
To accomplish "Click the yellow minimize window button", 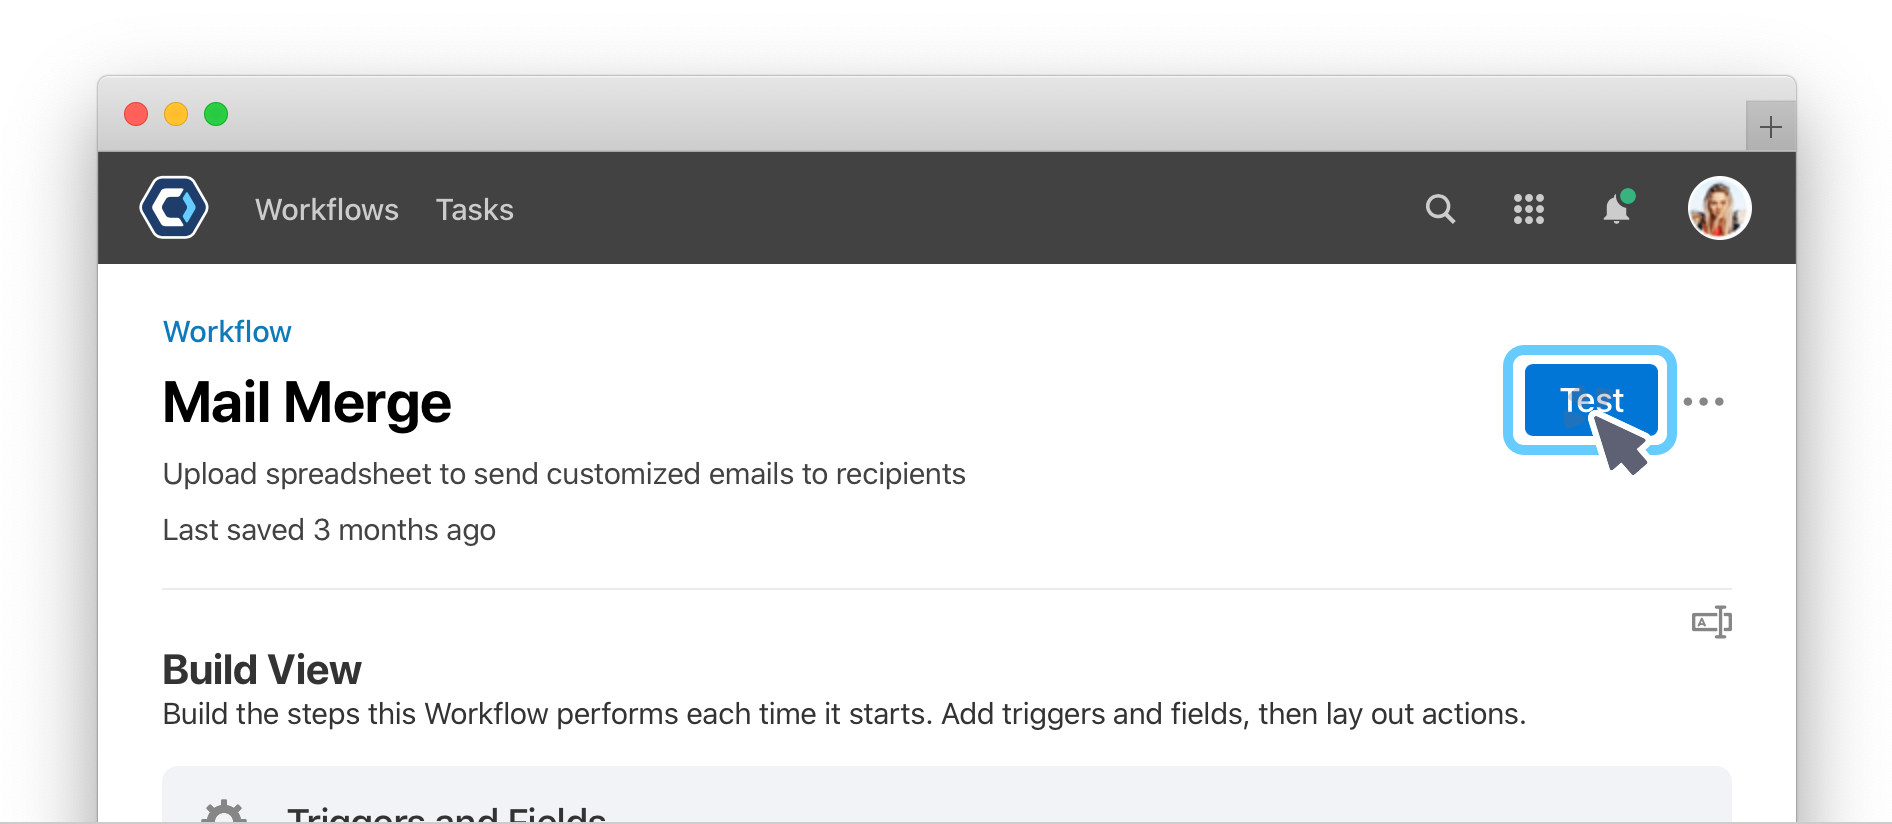I will (176, 114).
